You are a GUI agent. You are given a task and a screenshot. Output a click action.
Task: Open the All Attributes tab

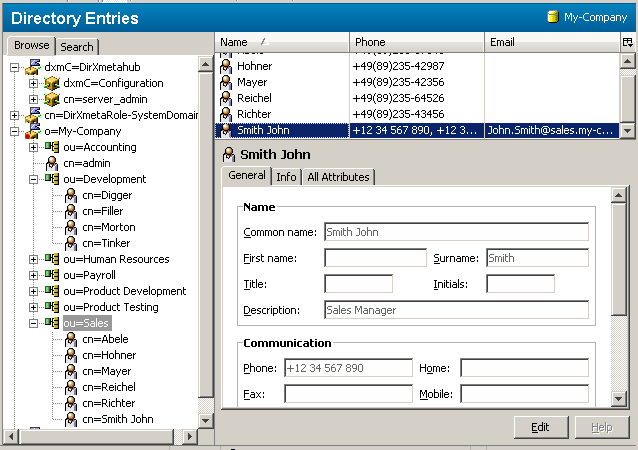pyautogui.click(x=338, y=177)
